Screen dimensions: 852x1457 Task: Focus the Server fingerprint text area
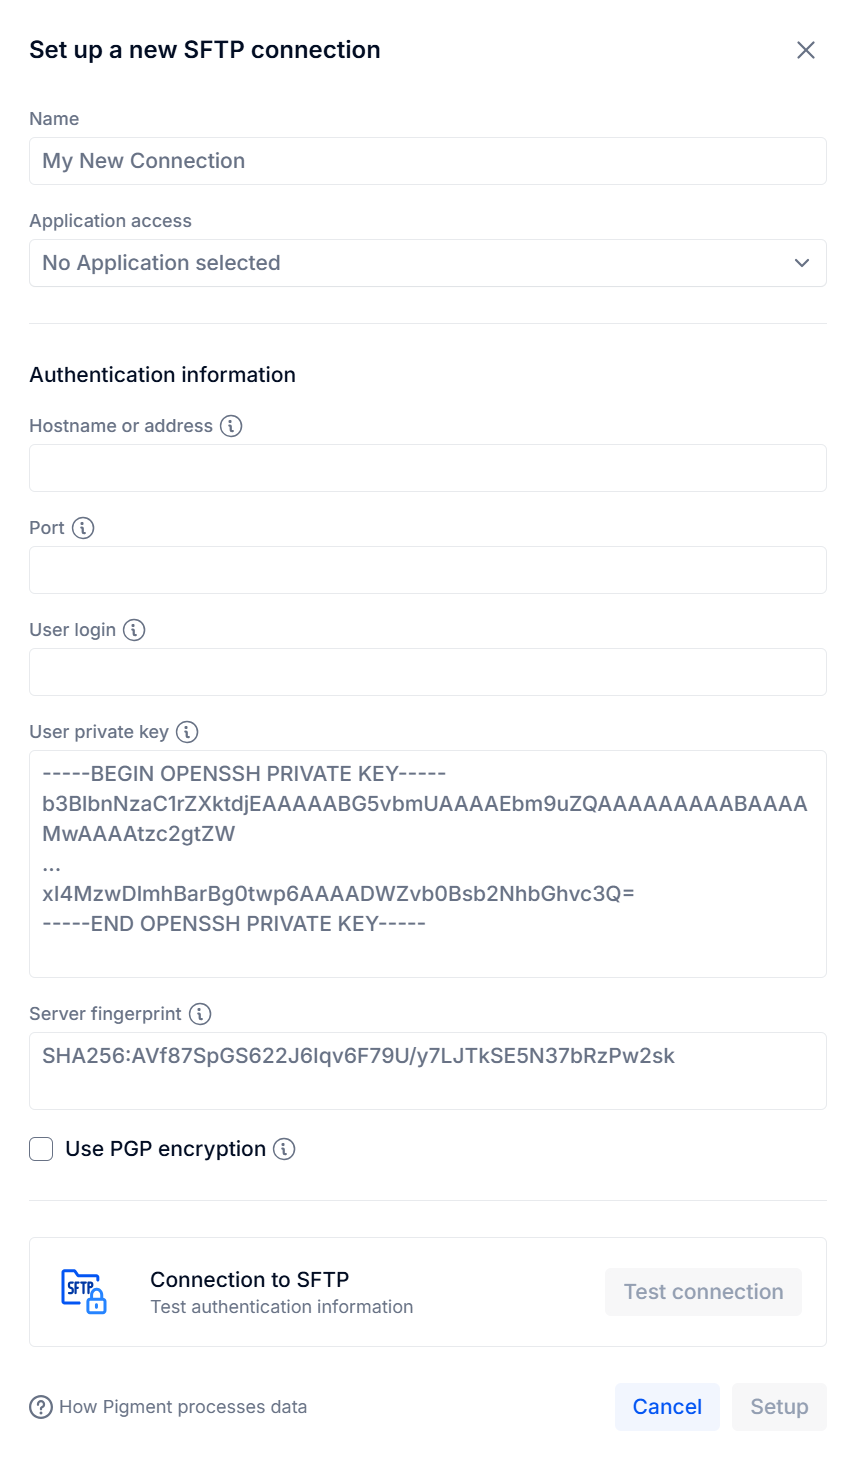click(428, 1071)
